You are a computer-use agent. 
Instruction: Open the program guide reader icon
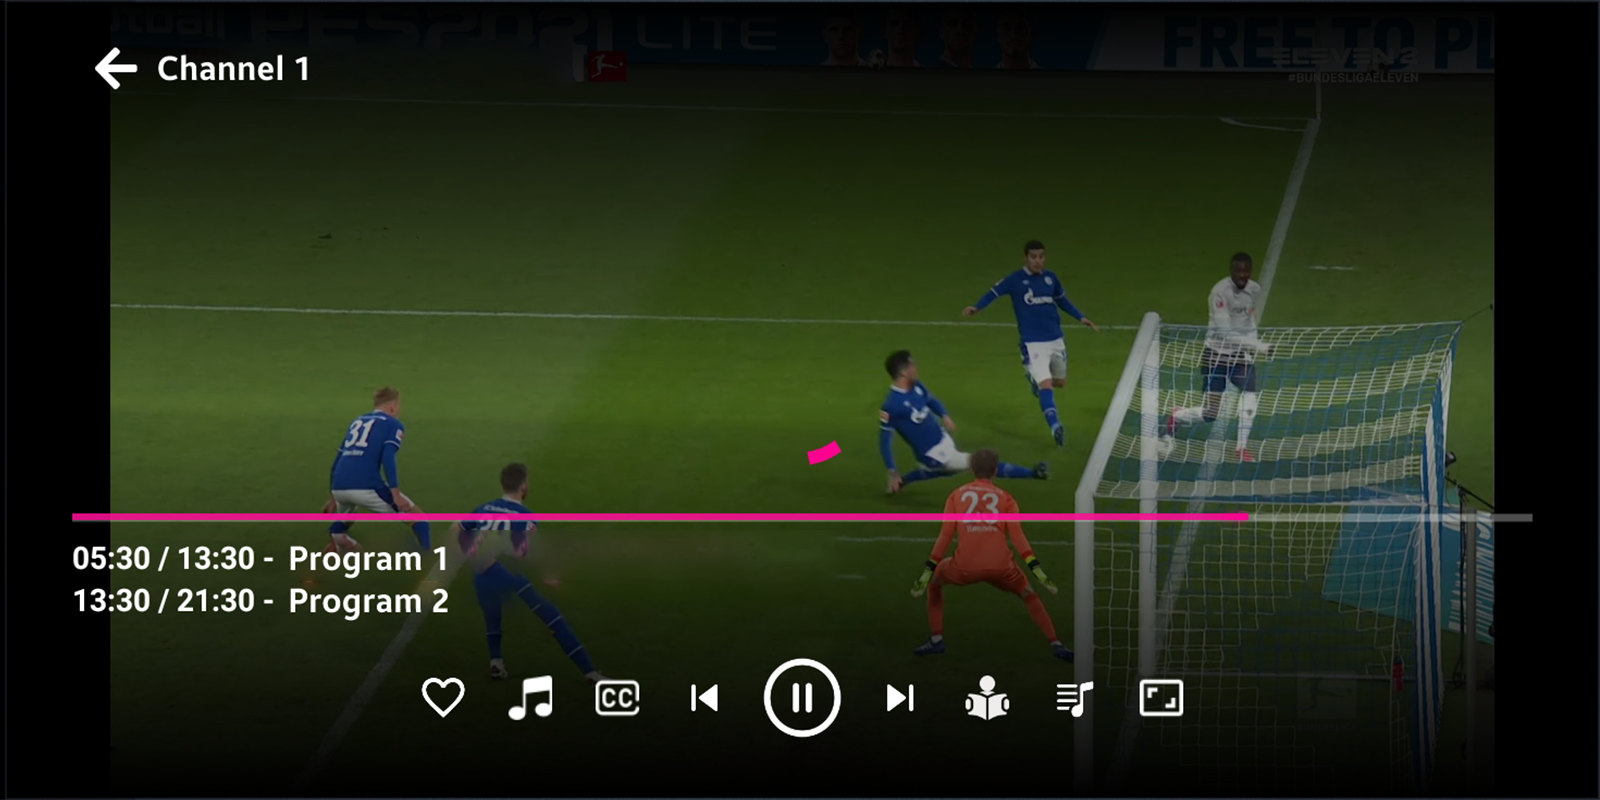coord(987,698)
